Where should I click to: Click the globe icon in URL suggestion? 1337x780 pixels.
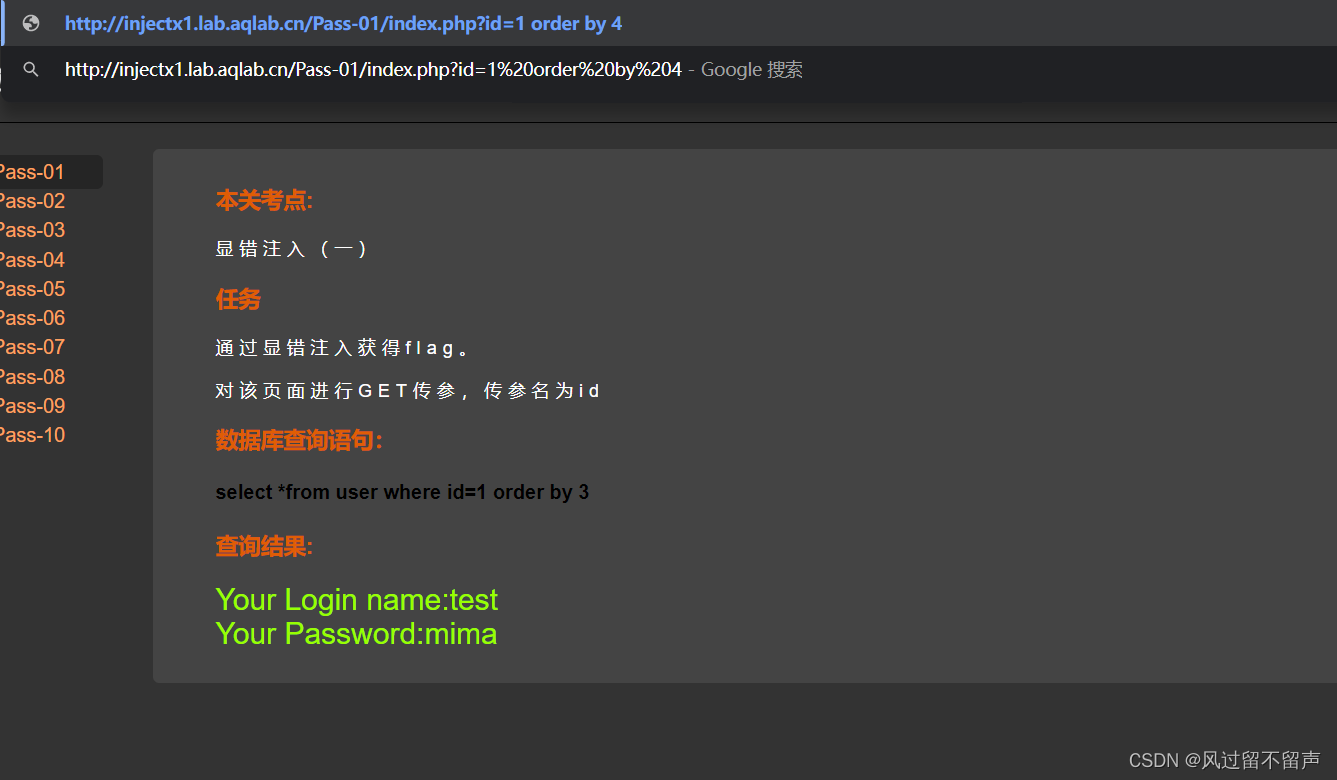tap(31, 23)
